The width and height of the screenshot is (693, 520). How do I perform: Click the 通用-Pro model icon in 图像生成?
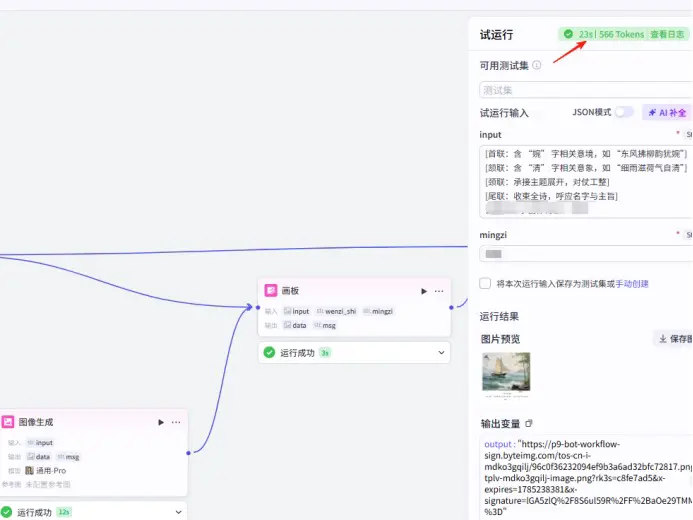[29, 471]
